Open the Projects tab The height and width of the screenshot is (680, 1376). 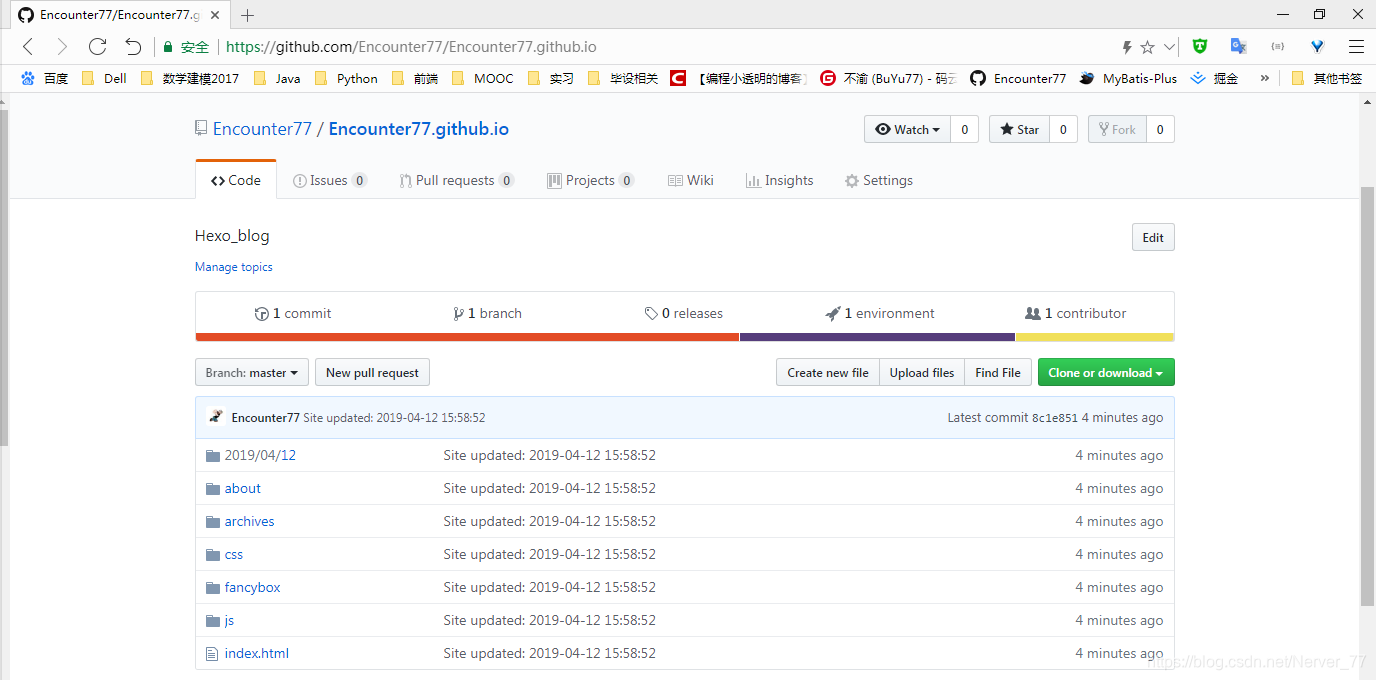(x=590, y=180)
